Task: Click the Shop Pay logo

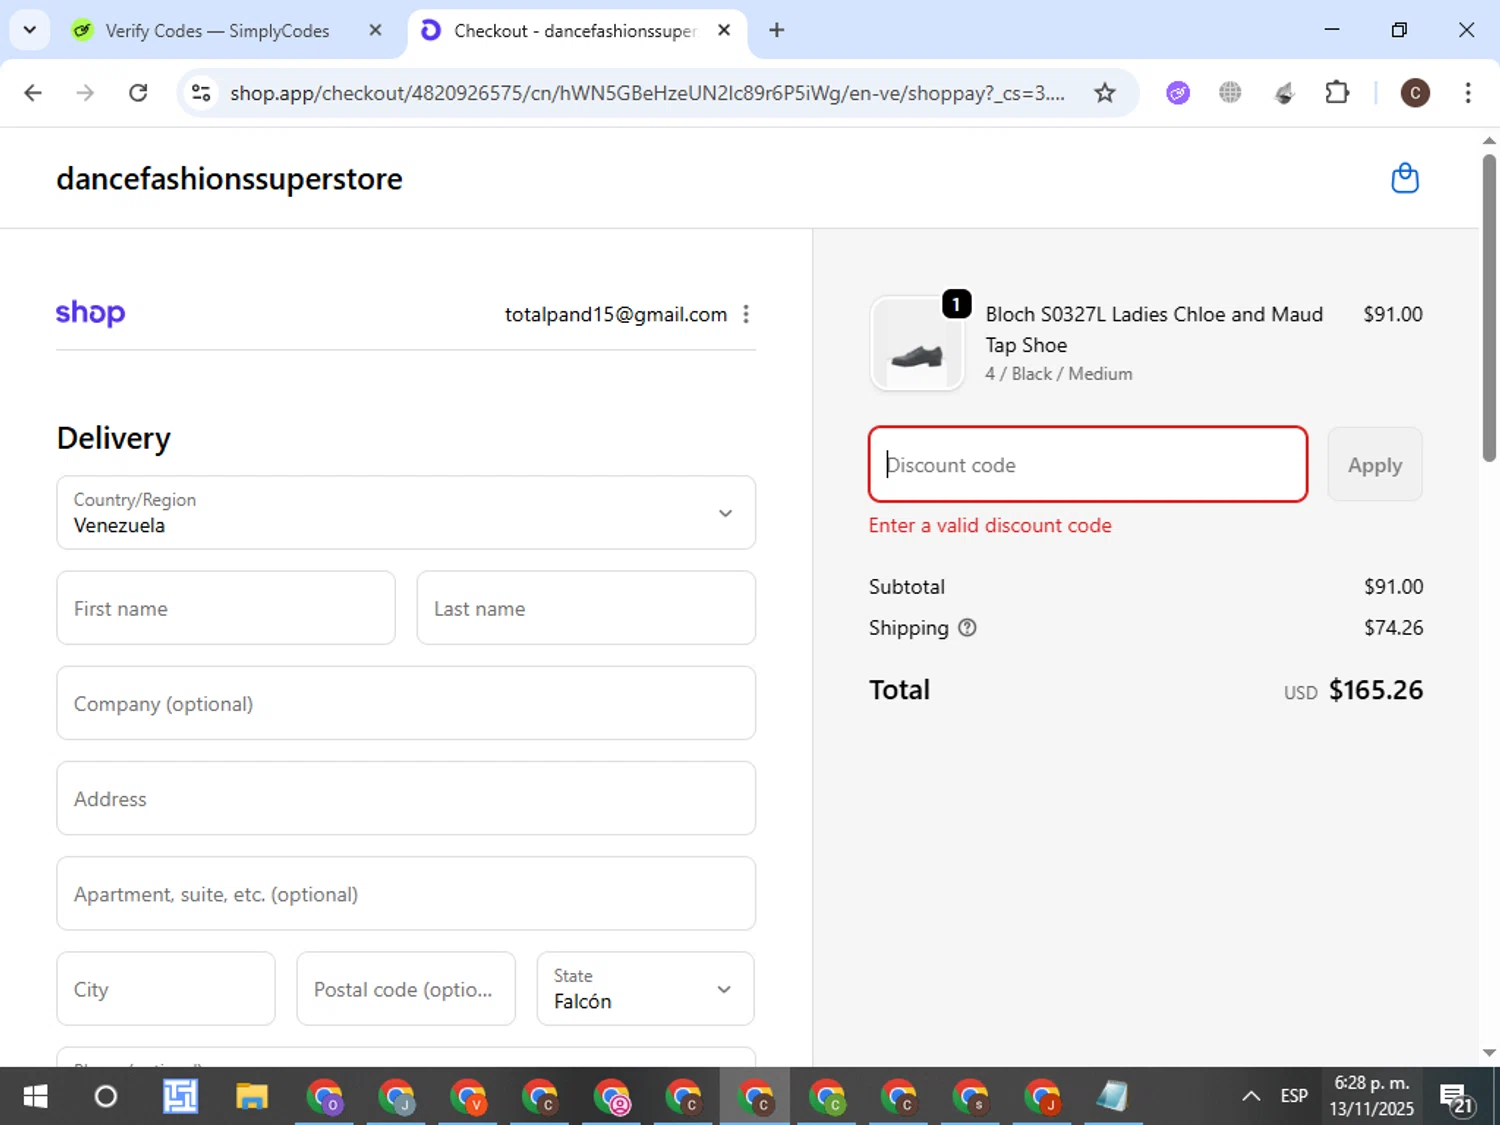Action: coord(90,313)
